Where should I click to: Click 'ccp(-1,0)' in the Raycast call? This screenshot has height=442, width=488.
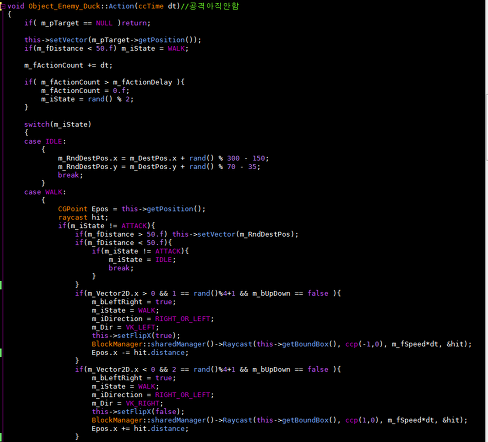click(x=364, y=344)
